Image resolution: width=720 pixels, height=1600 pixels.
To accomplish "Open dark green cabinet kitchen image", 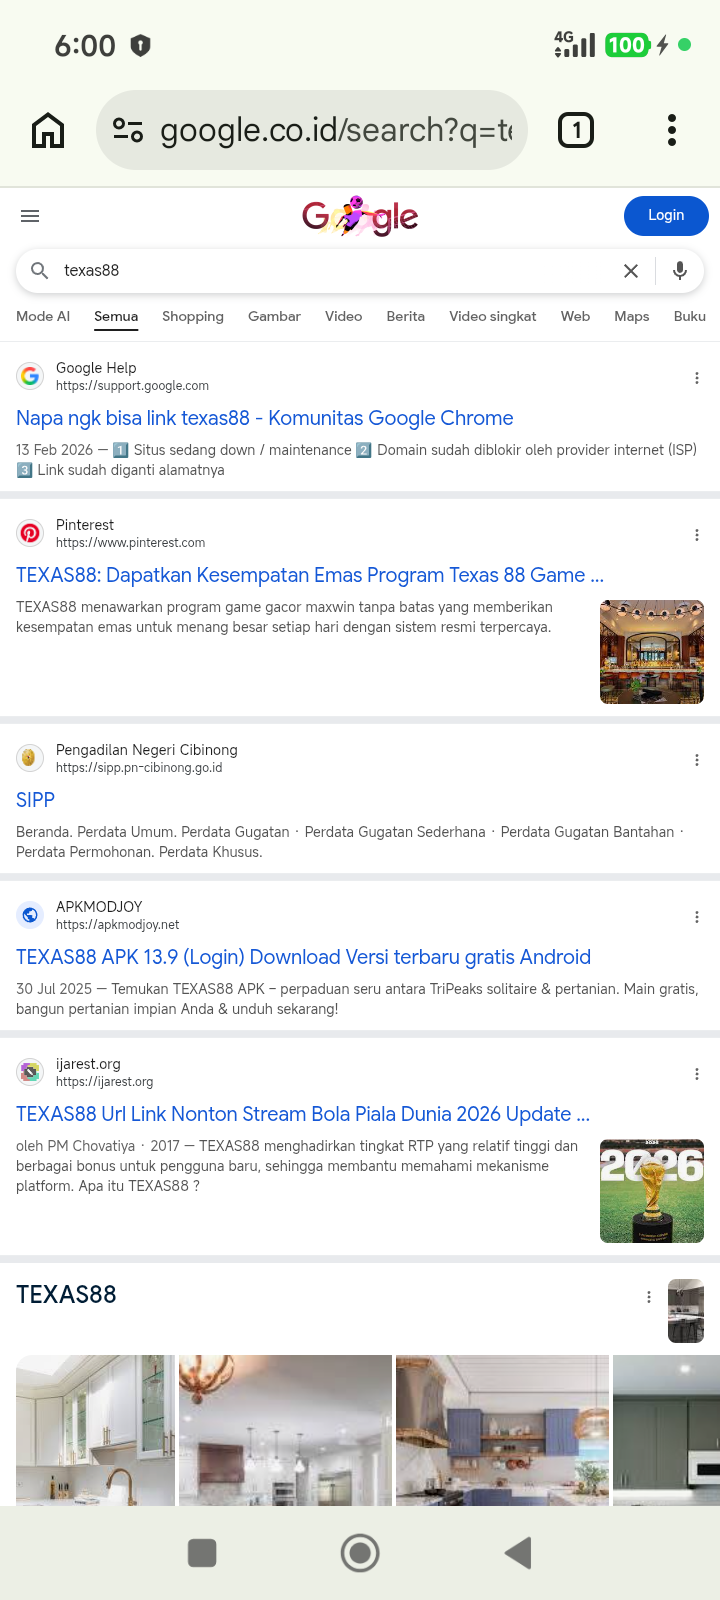I will tap(666, 1430).
